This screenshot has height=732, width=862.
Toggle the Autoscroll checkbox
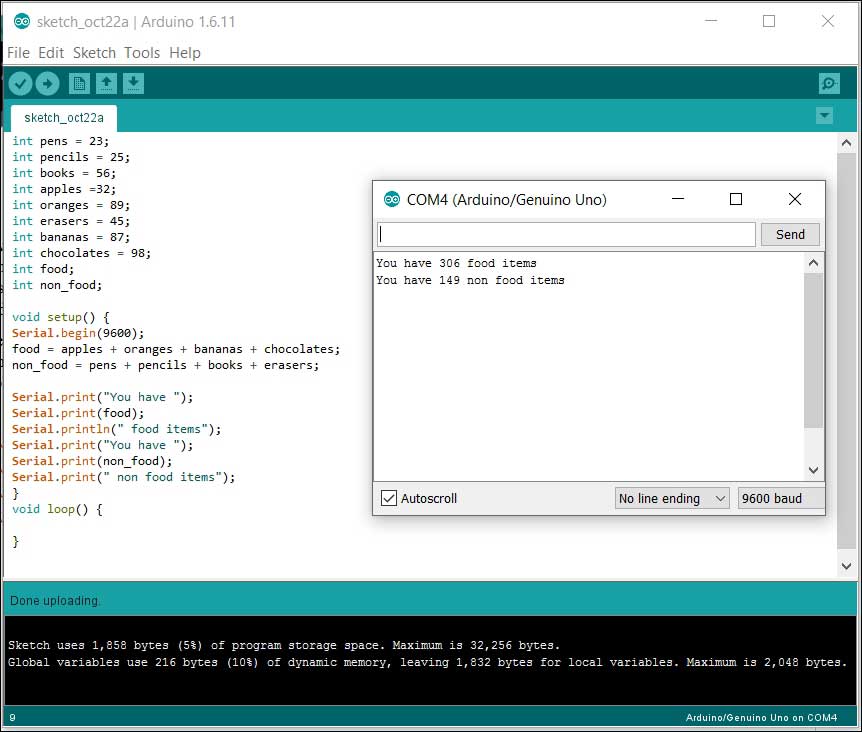click(x=389, y=498)
